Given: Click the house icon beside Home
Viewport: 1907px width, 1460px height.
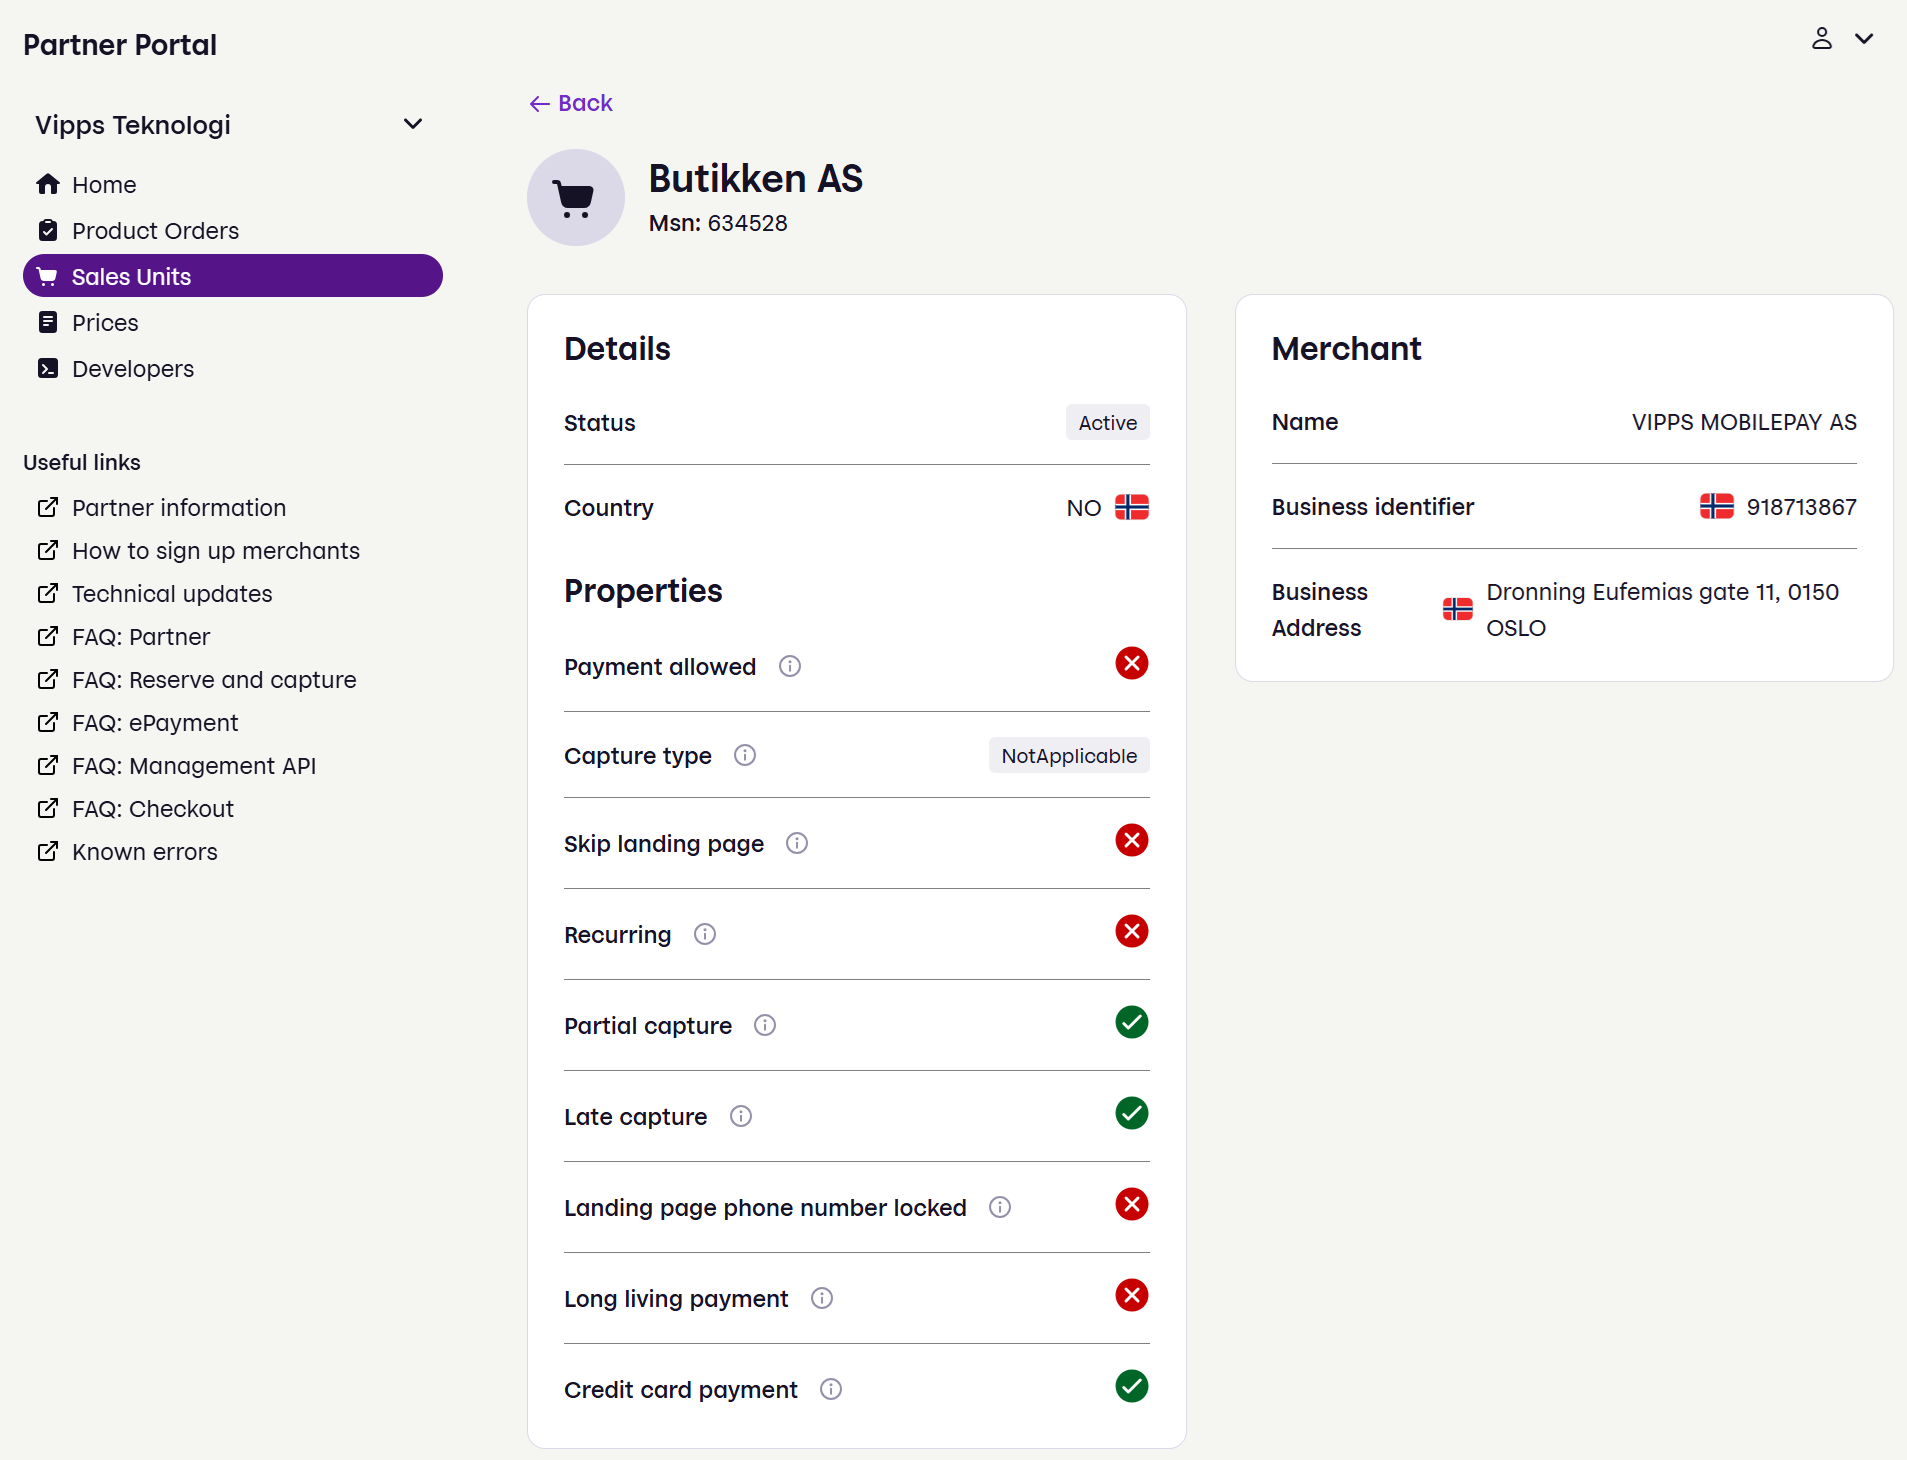Looking at the screenshot, I should point(48,184).
